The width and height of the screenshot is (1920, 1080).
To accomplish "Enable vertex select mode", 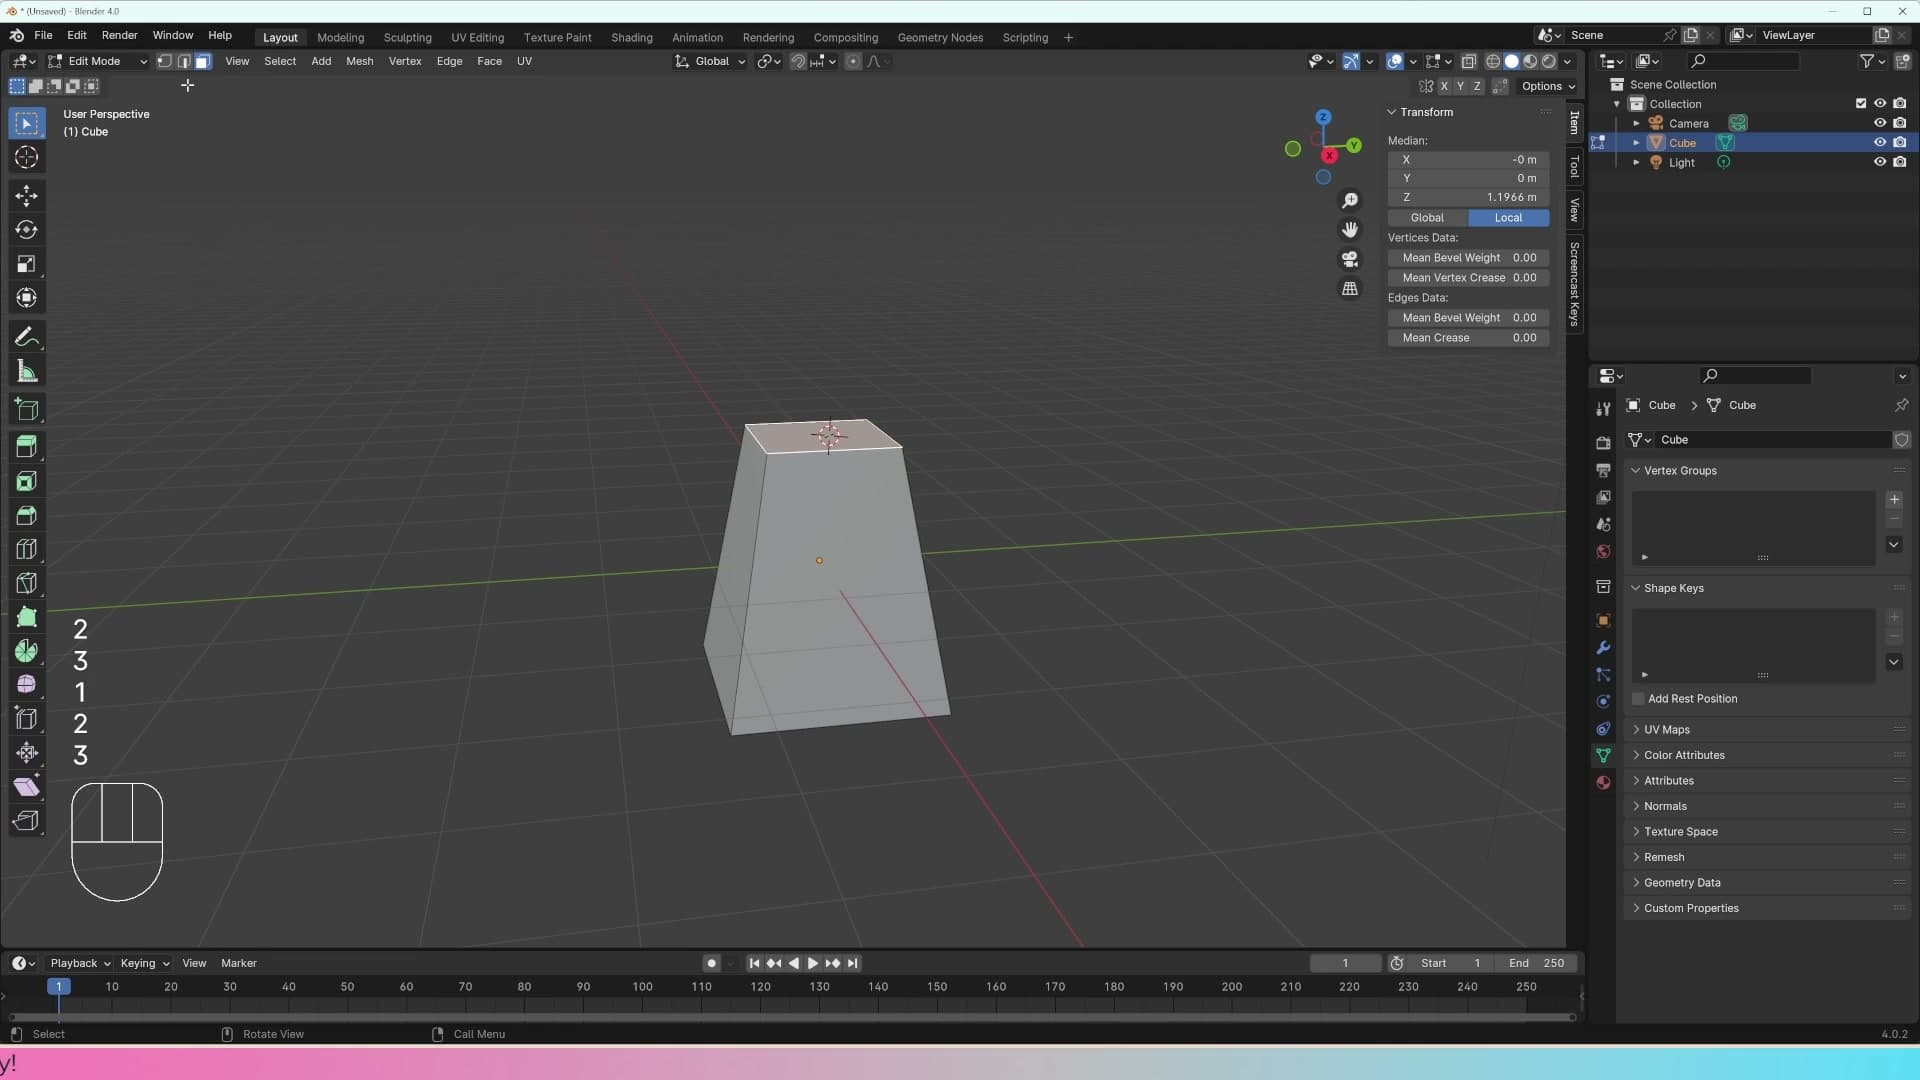I will pos(165,61).
